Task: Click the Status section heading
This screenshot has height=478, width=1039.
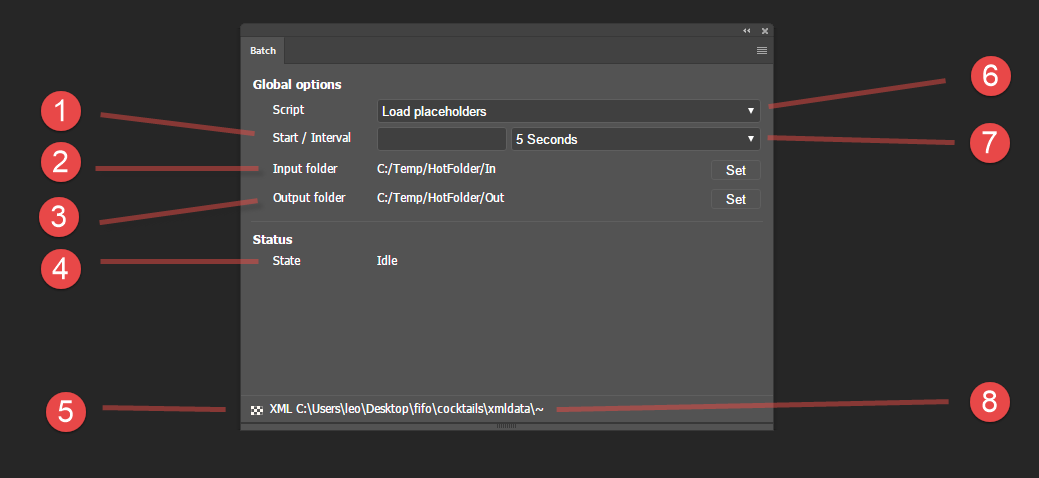Action: (x=272, y=239)
